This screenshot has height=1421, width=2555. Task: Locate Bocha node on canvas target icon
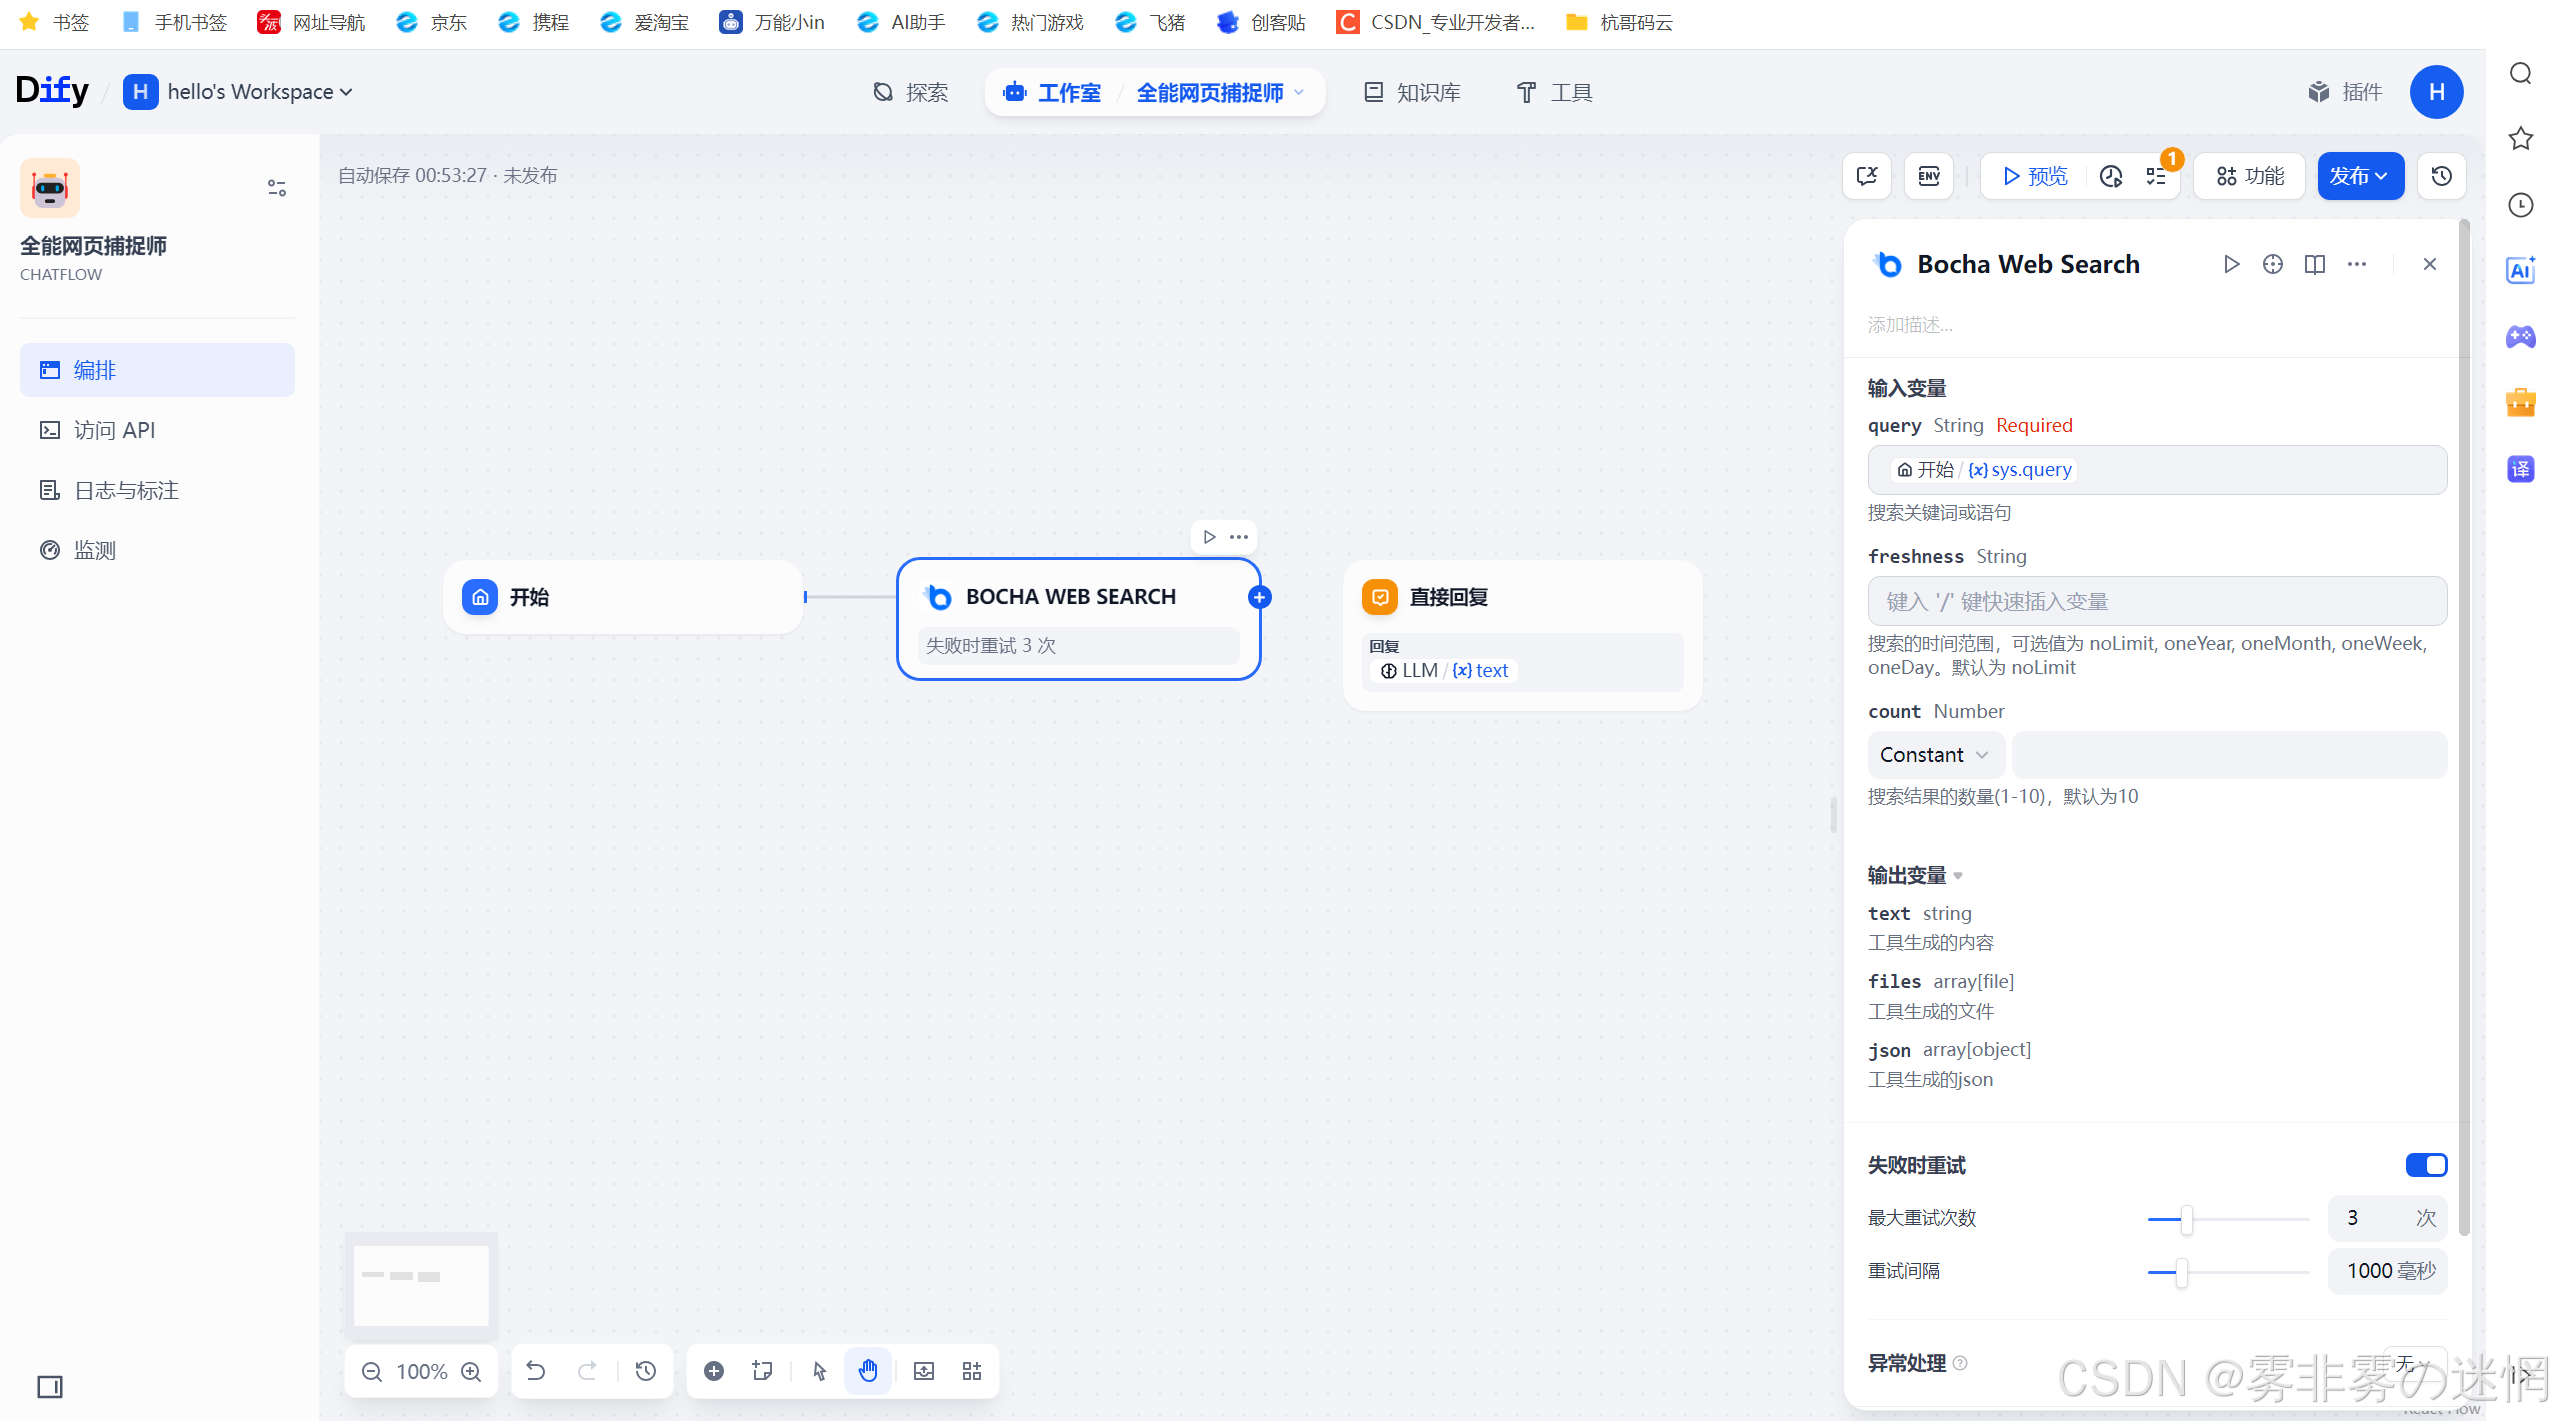tap(2273, 264)
